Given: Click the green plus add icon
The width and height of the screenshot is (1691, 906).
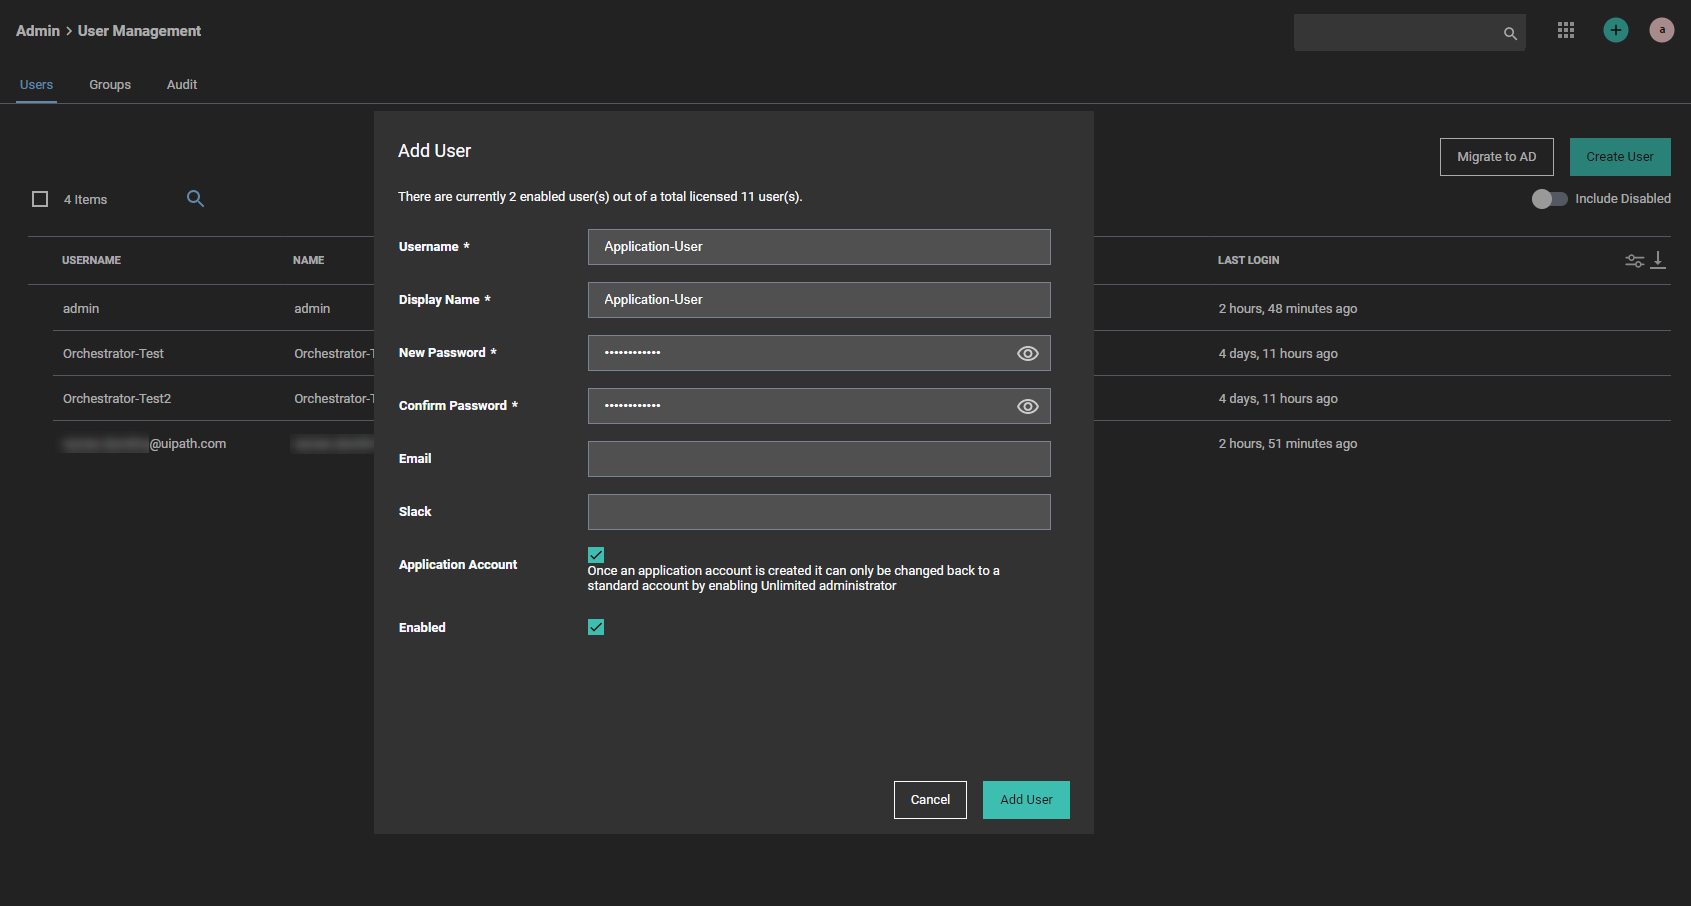Looking at the screenshot, I should 1615,31.
